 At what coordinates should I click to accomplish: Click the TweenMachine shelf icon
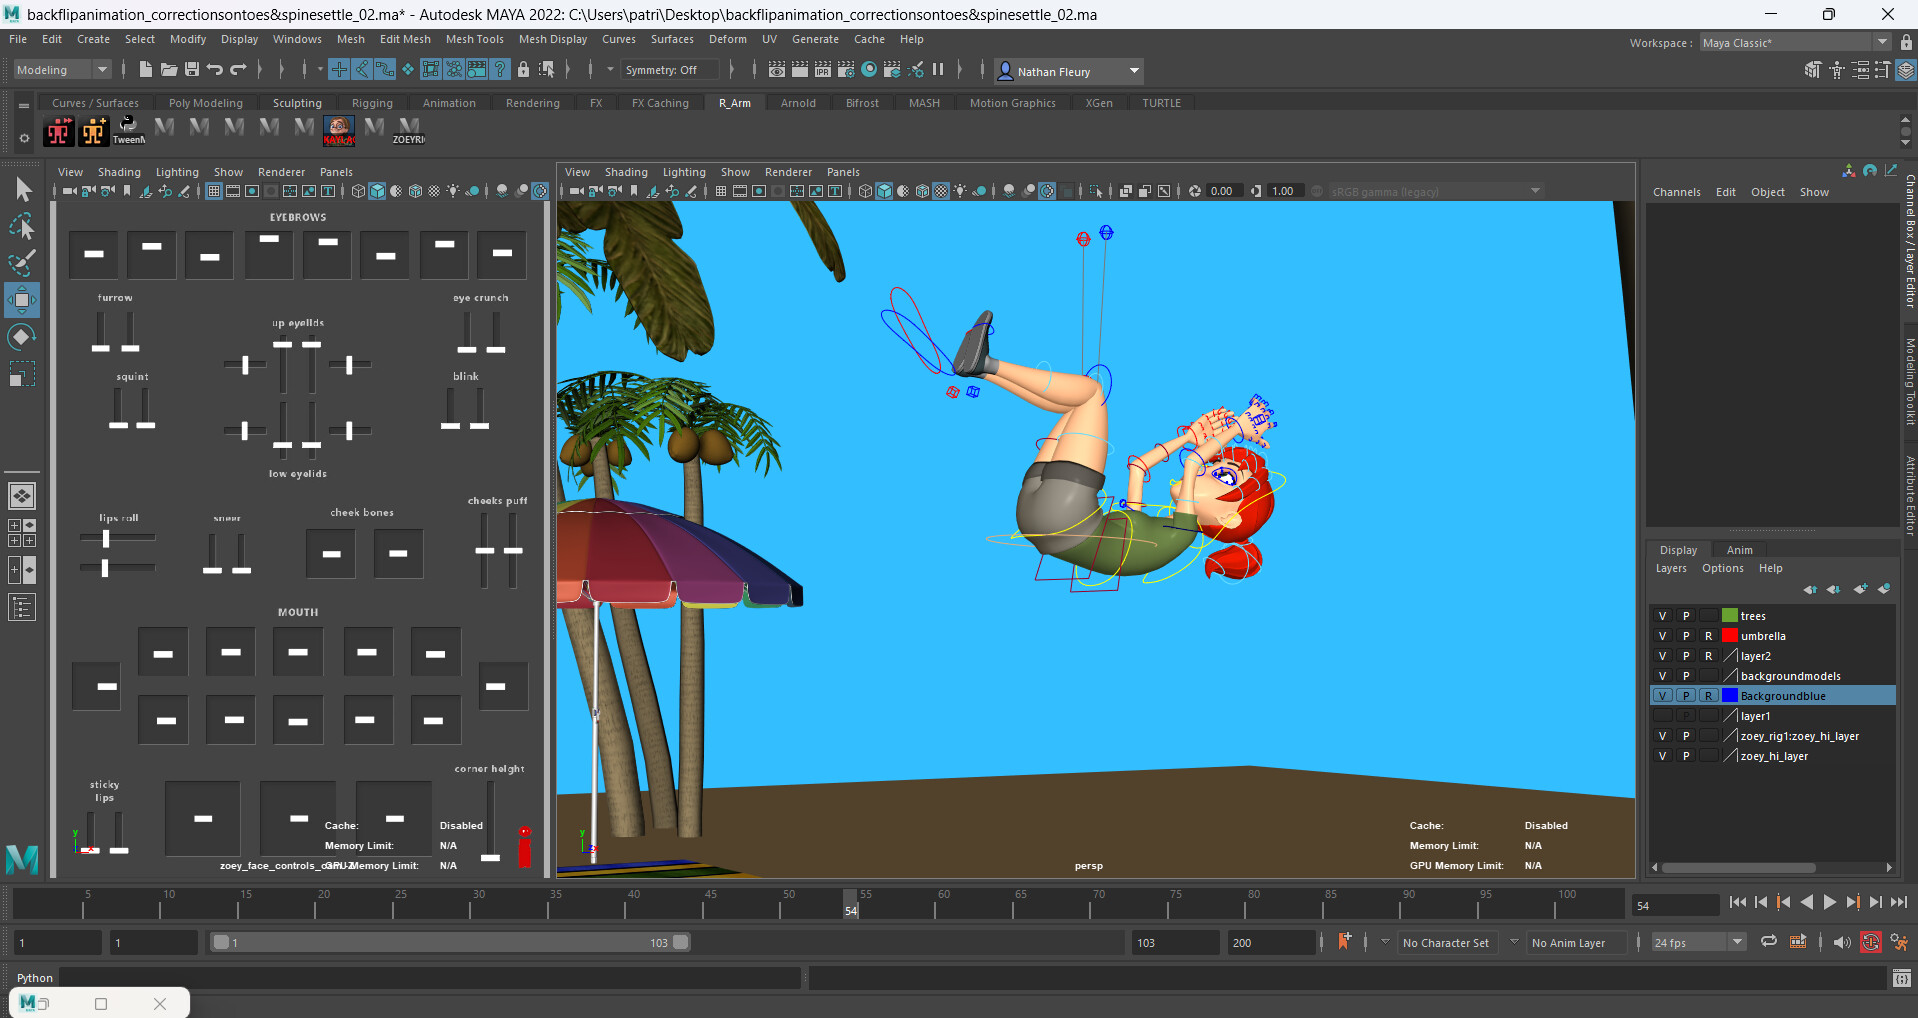pyautogui.click(x=129, y=129)
